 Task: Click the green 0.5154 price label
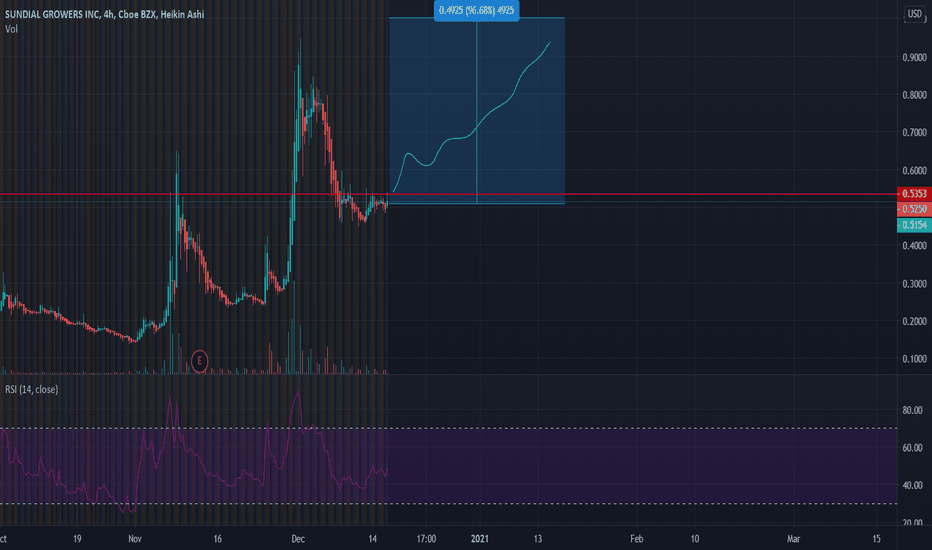tap(914, 225)
